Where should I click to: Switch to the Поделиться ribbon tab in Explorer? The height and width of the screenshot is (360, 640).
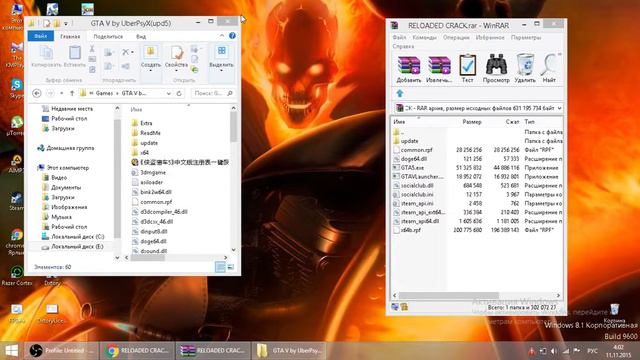pyautogui.click(x=108, y=36)
